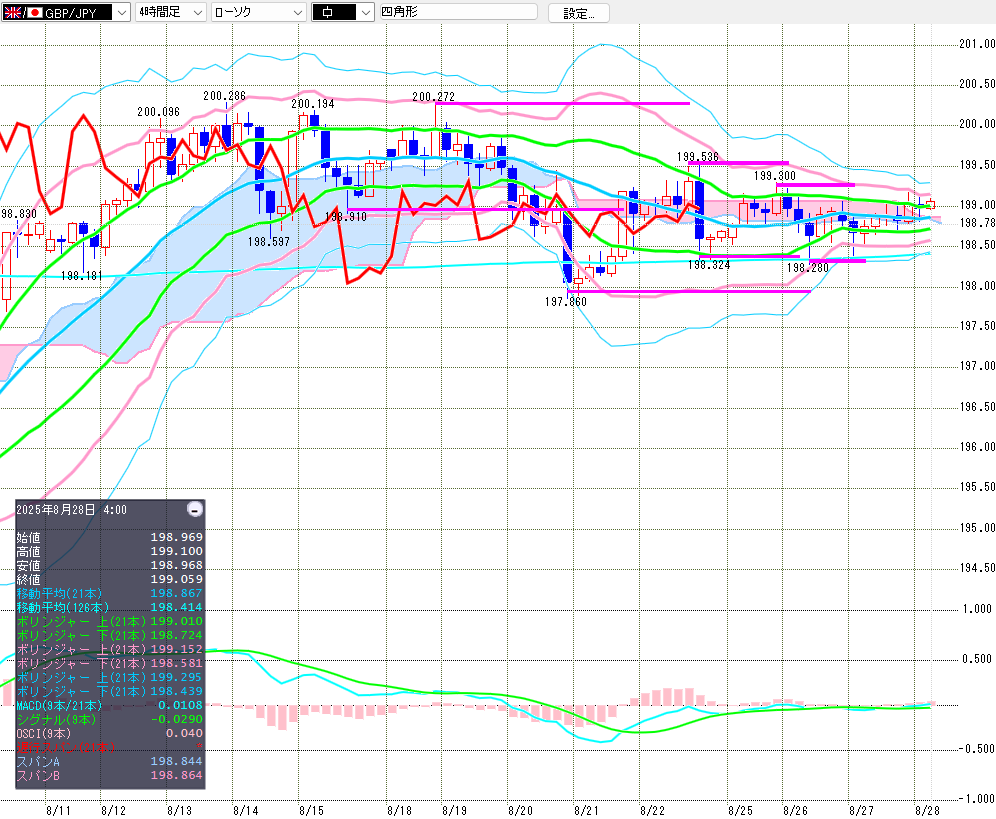Click the 198.181 price label on chart
Image resolution: width=996 pixels, height=819 pixels.
coord(81,276)
